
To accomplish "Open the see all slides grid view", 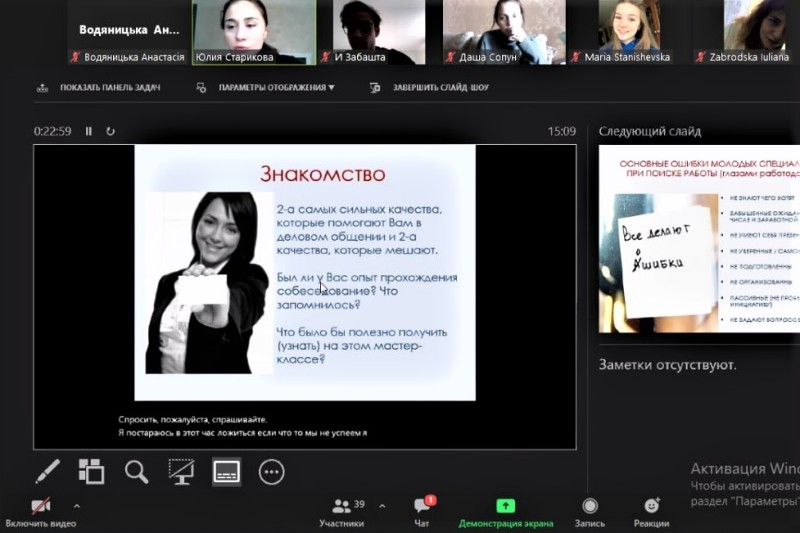I will pyautogui.click(x=91, y=471).
